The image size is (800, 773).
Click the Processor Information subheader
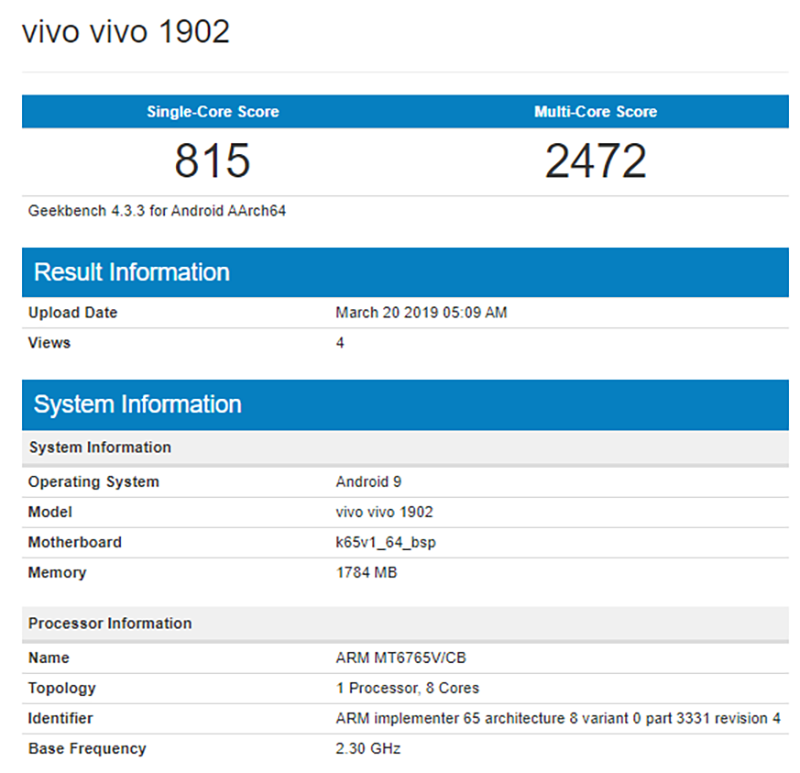pos(405,624)
